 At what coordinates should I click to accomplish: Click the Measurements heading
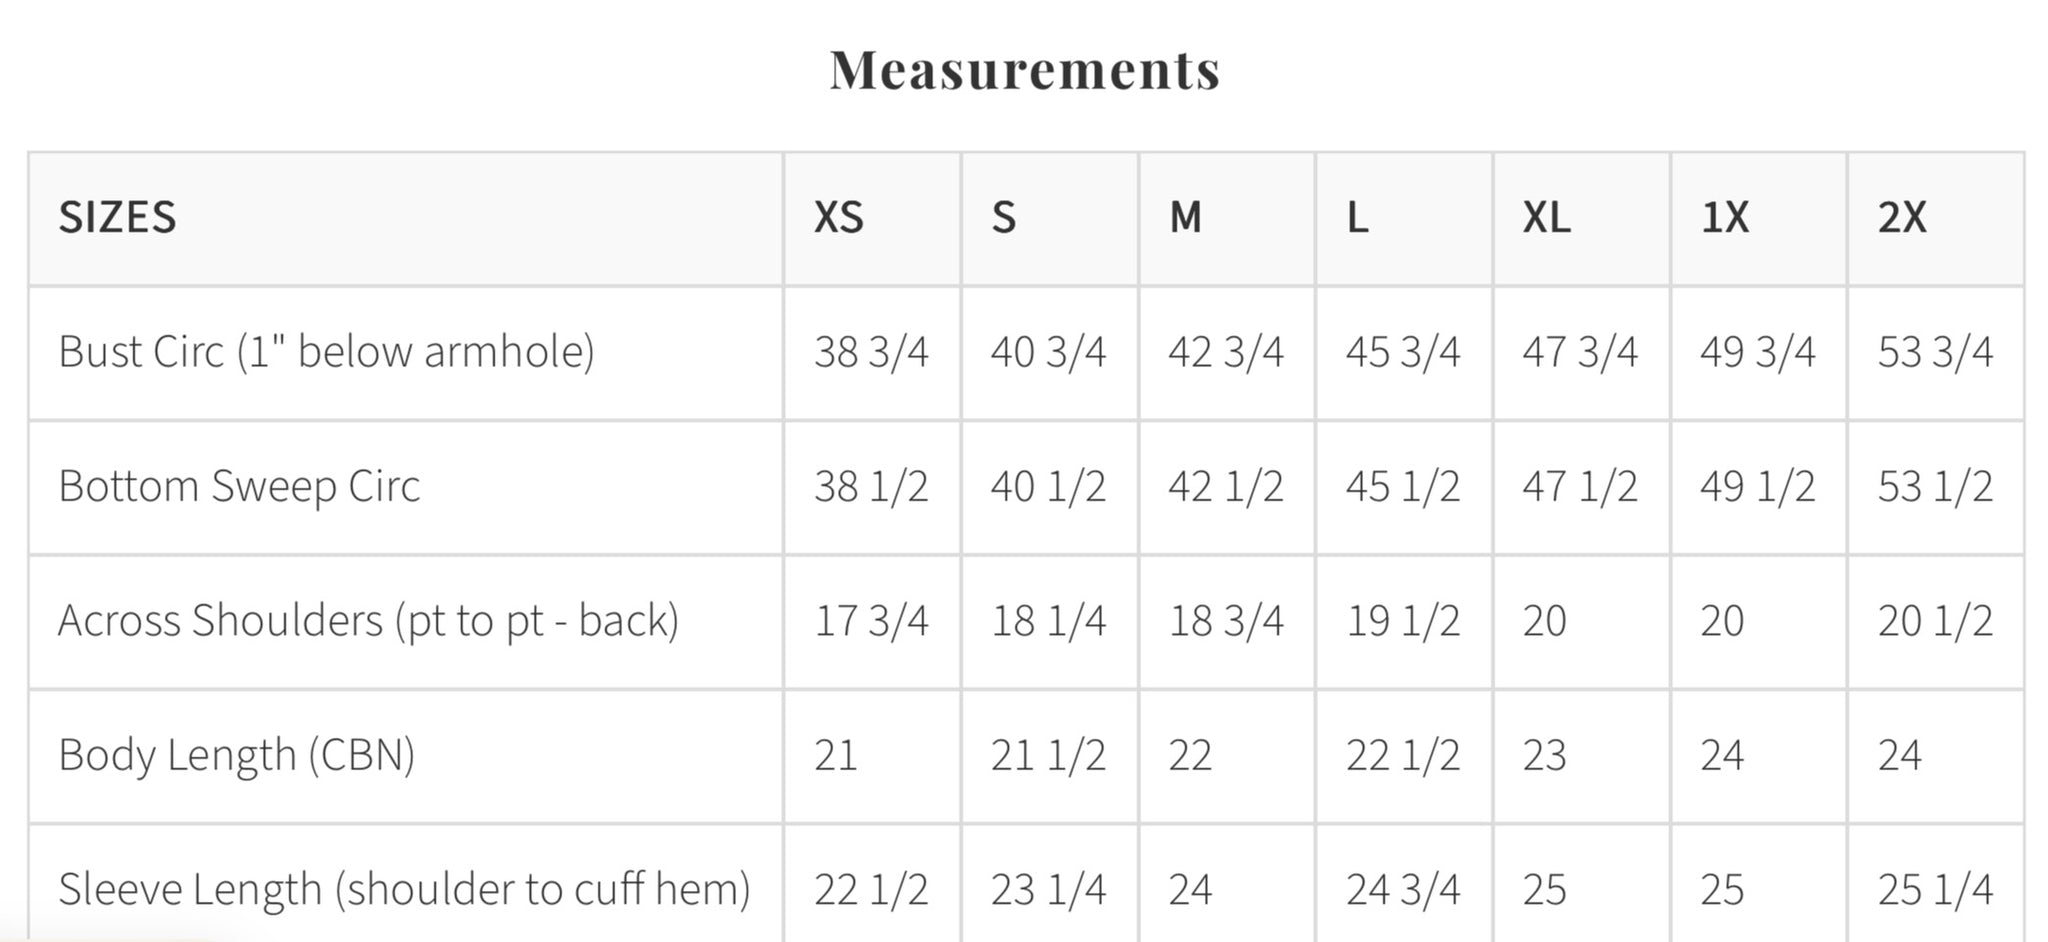tap(1024, 70)
